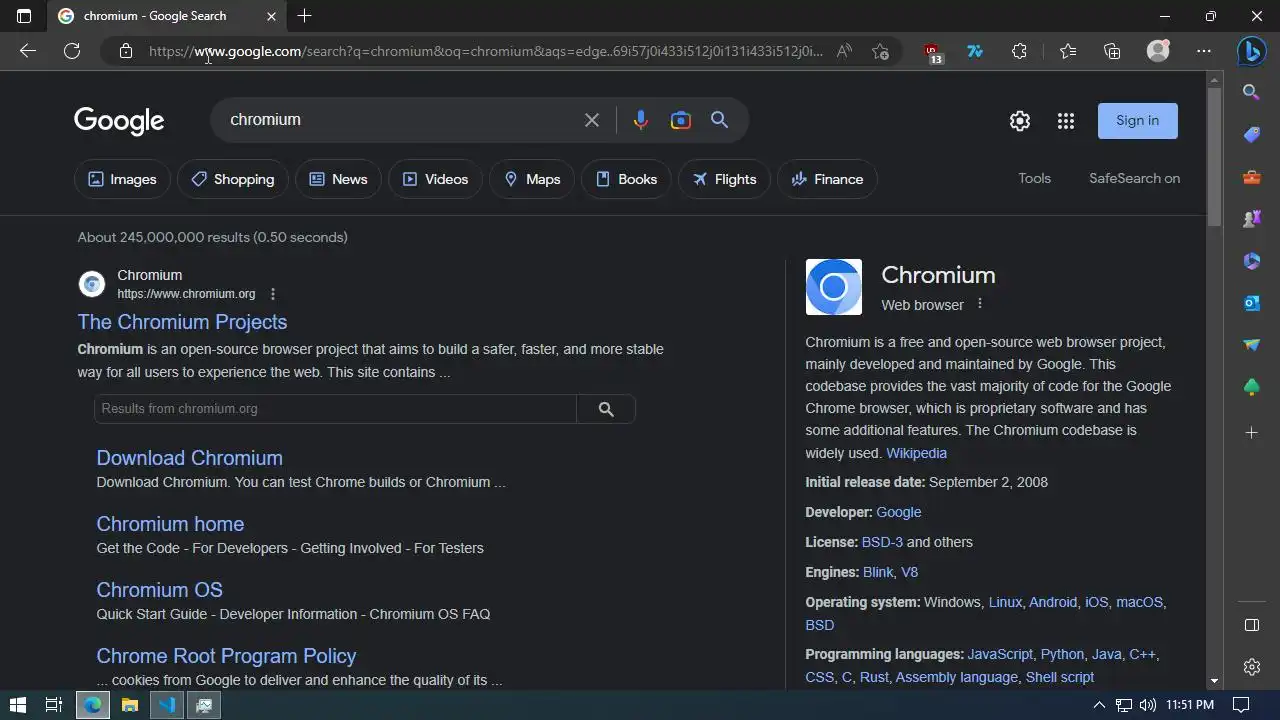
Task: Open the Extensions puzzle icon
Action: coord(1019,51)
